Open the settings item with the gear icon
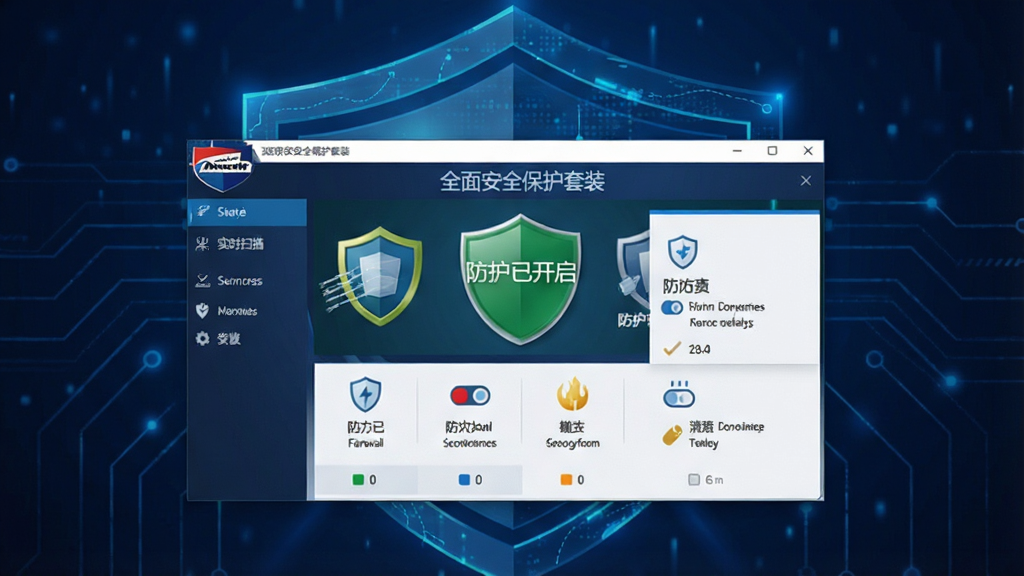This screenshot has width=1024, height=576. click(x=248, y=339)
